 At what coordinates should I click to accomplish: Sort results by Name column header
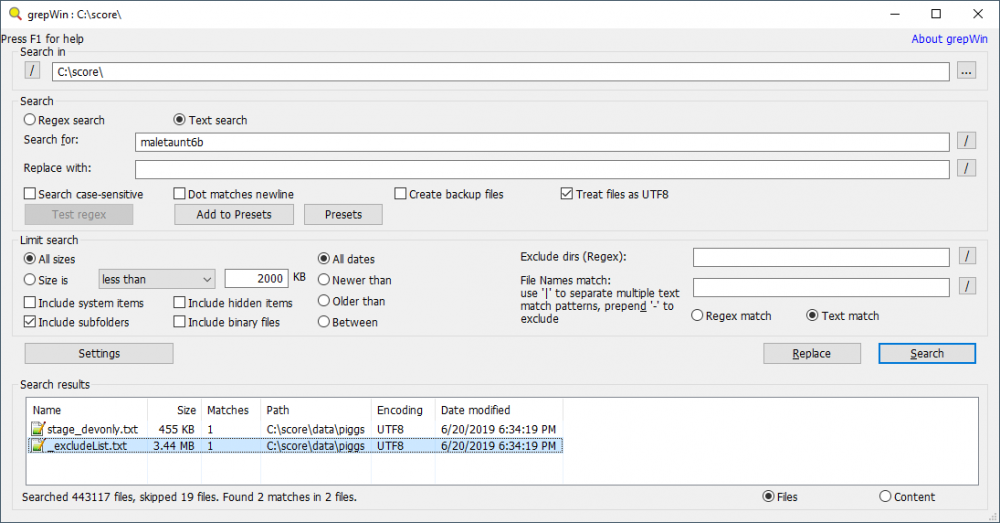point(86,410)
